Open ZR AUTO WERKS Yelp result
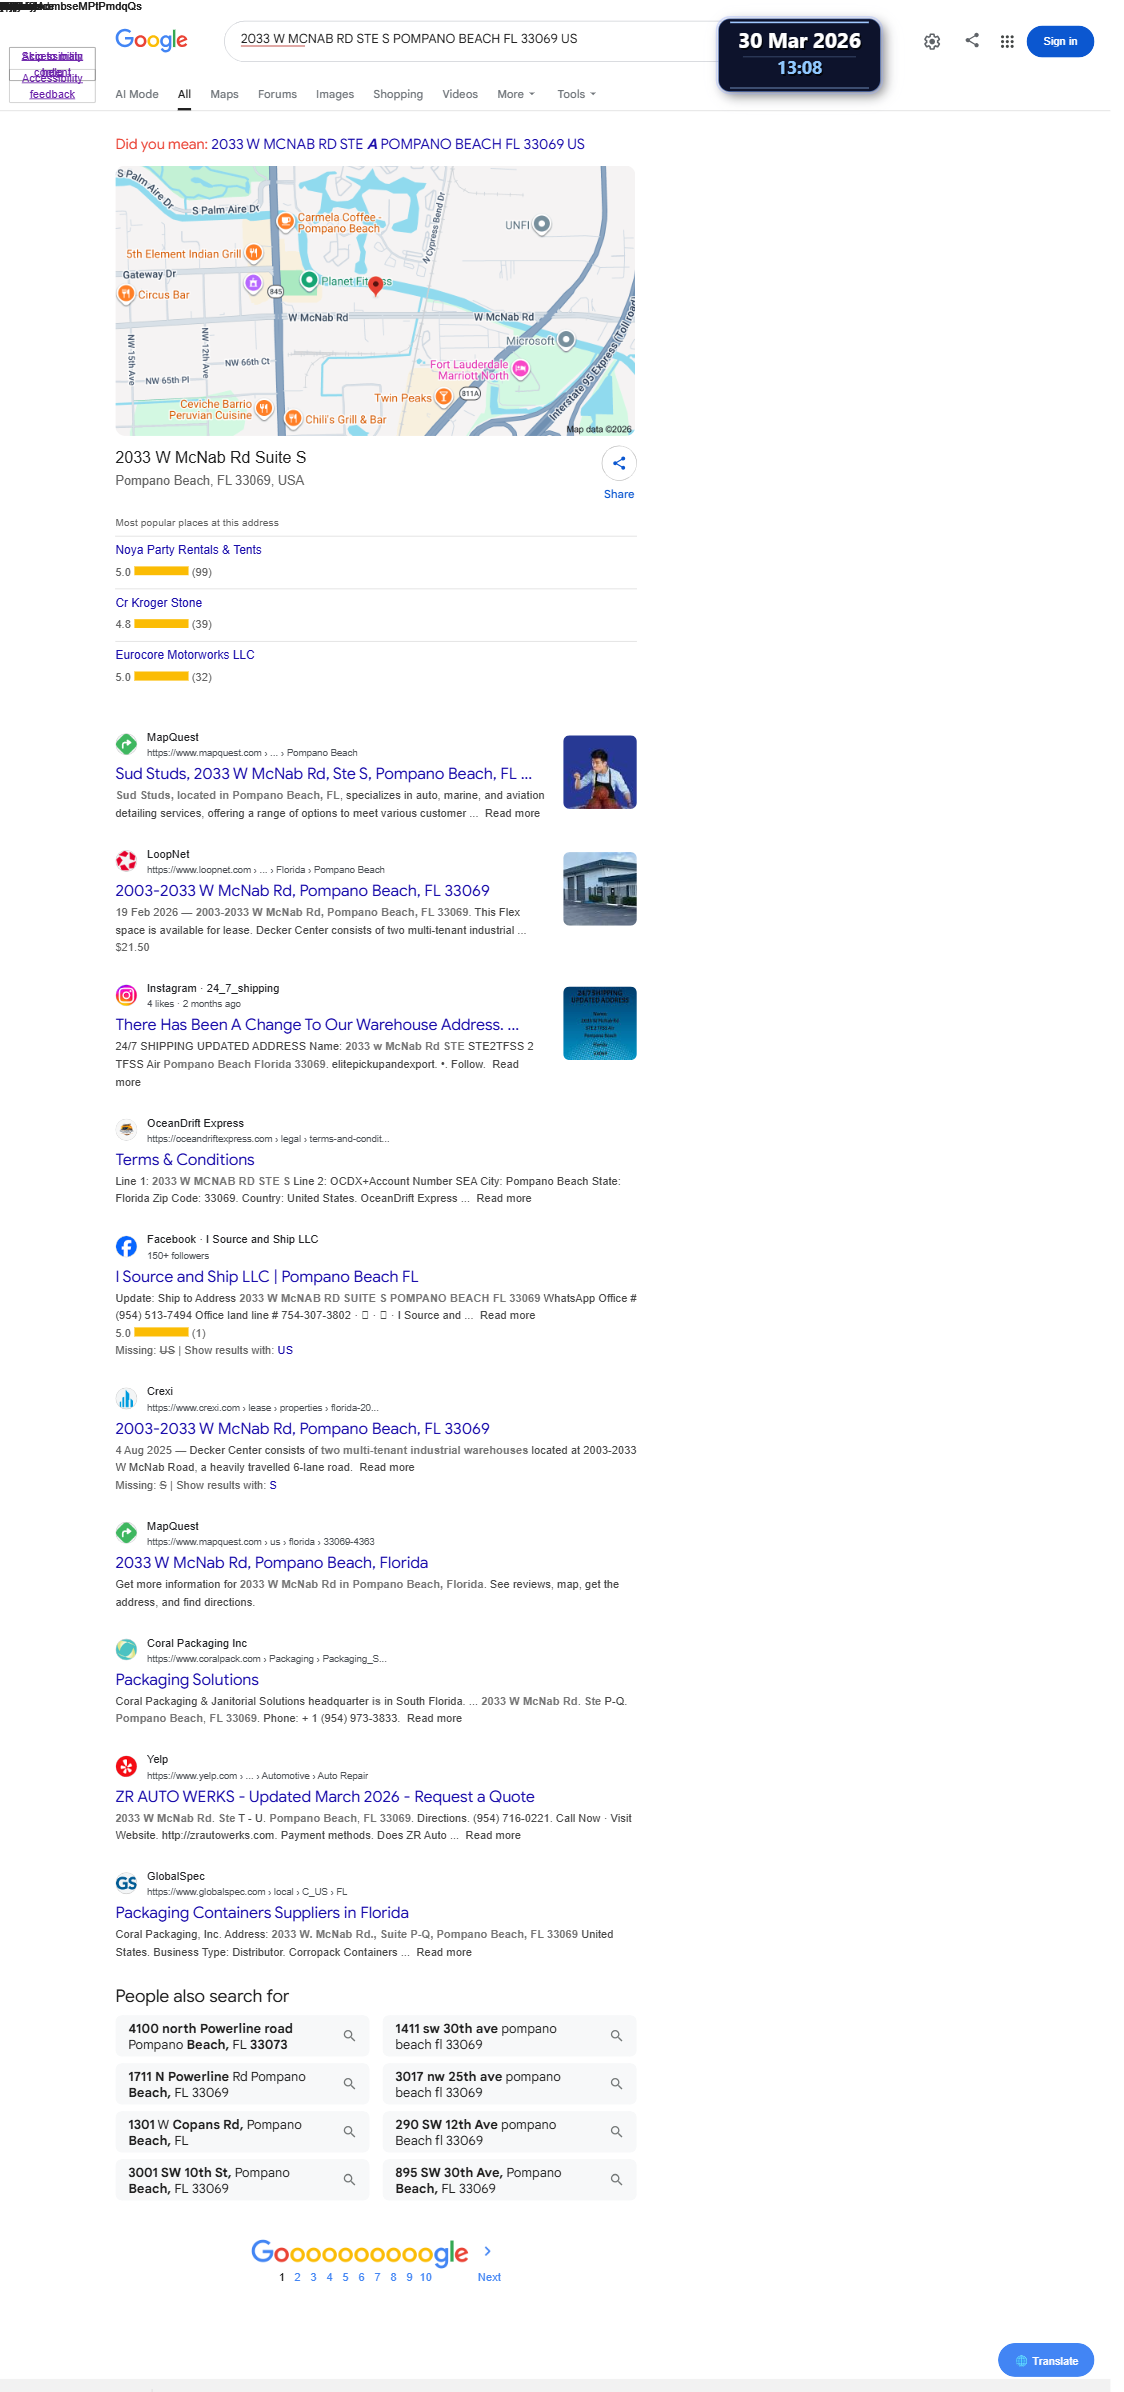Viewport: 1124px width, 2392px height. point(325,1797)
